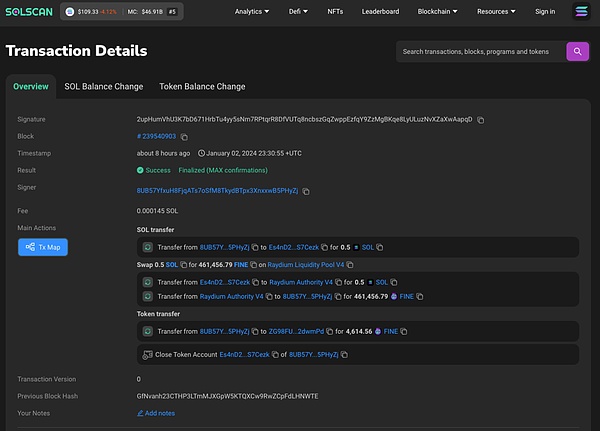600x431 pixels.
Task: Click the Sign in button
Action: click(x=545, y=12)
